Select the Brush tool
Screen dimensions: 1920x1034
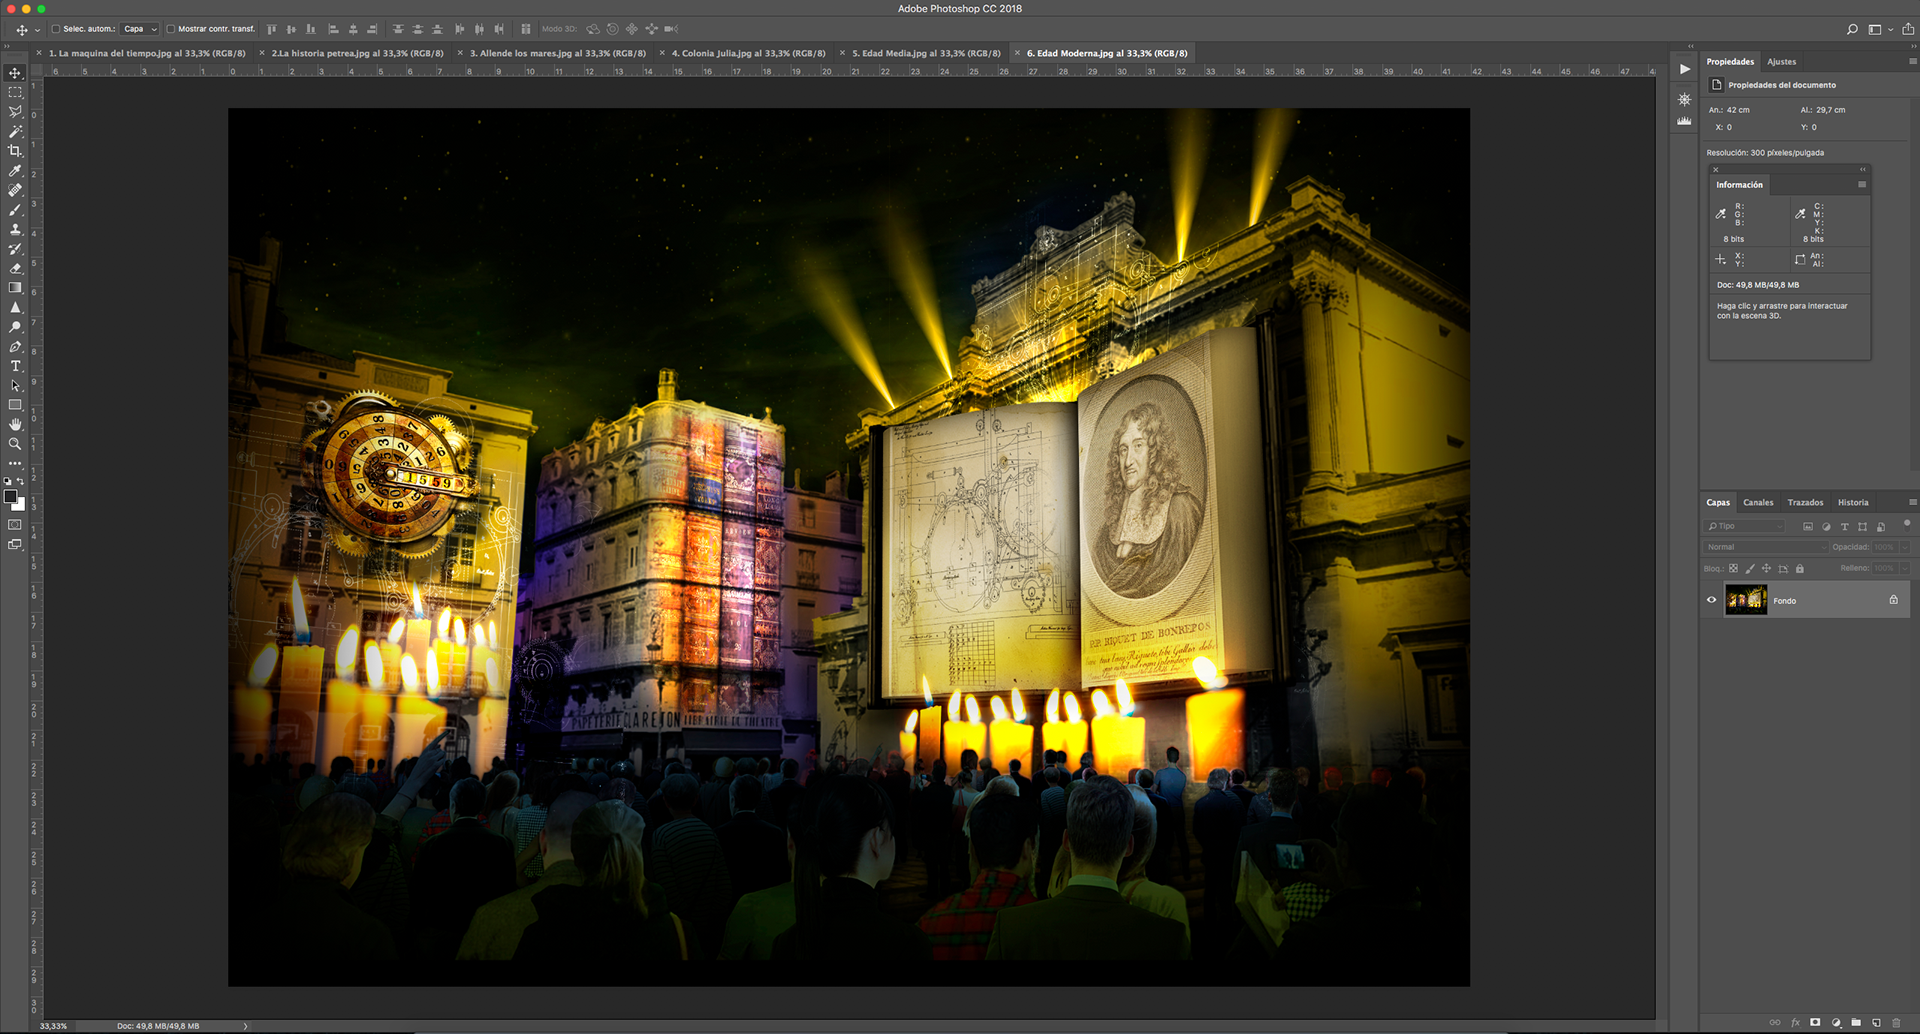[x=15, y=210]
